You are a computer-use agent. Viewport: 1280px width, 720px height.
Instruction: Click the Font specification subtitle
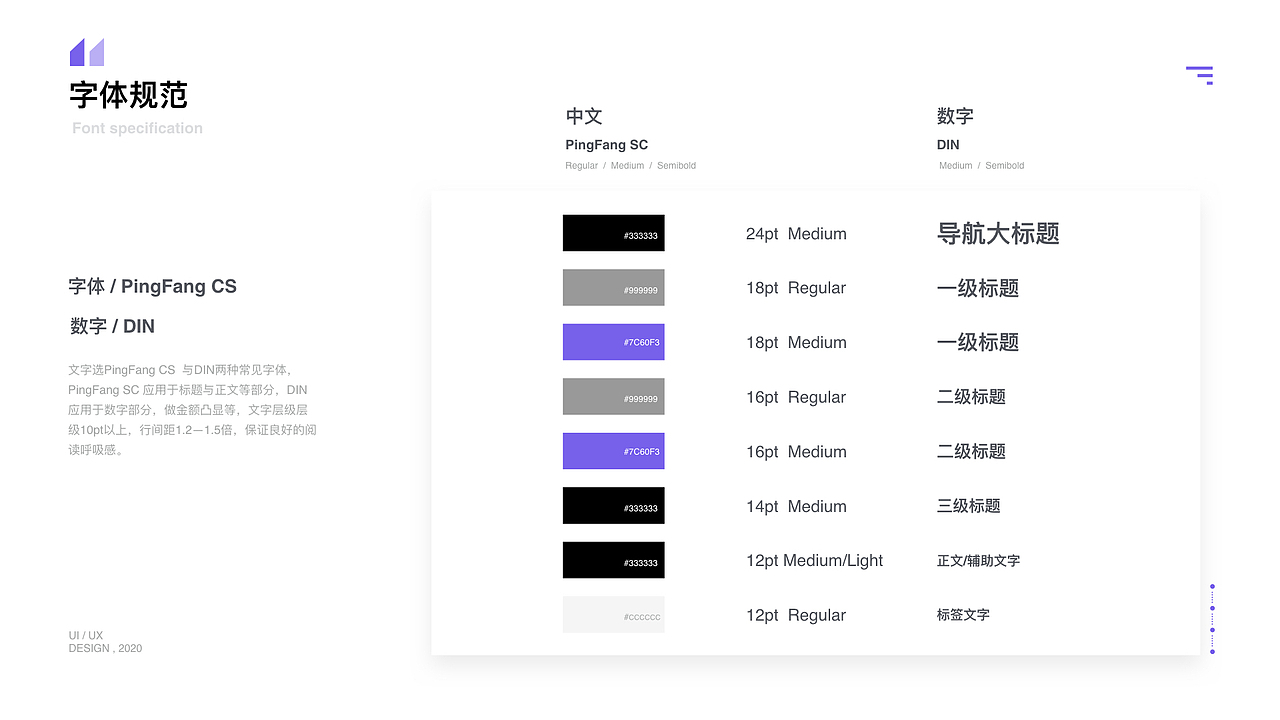click(136, 128)
